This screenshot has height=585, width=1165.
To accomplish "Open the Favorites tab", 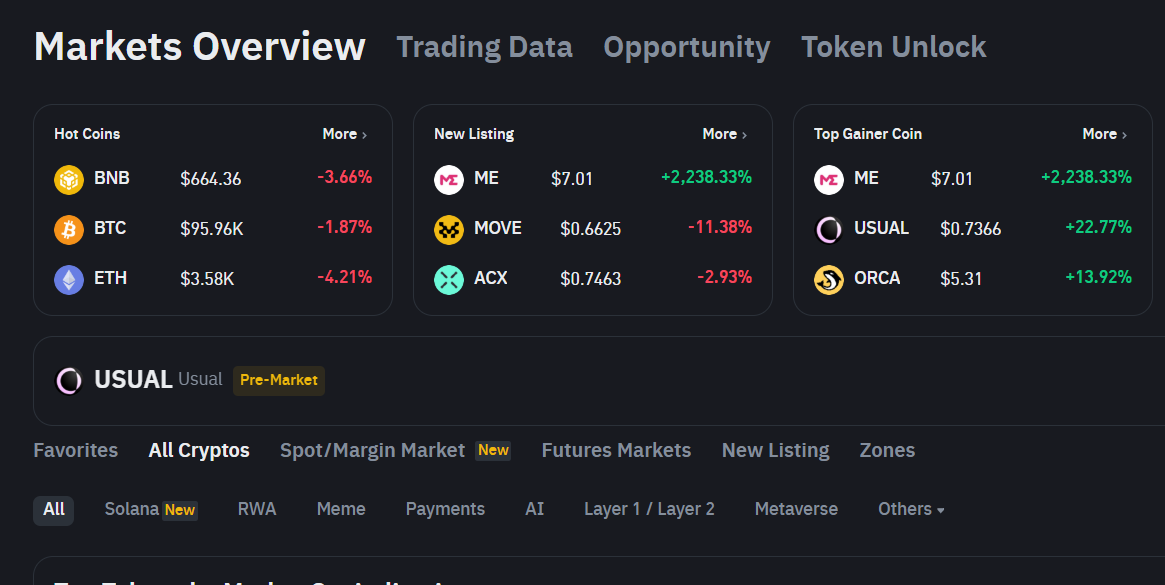I will (x=76, y=450).
